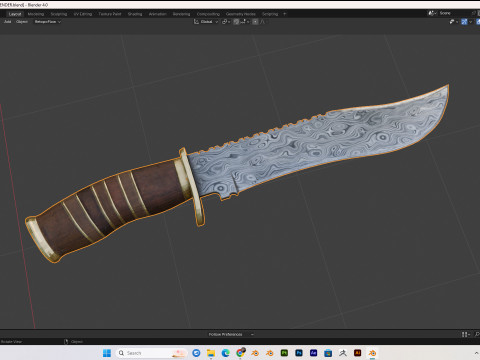
Task: Open Illustrator from the taskbar
Action: coord(357,353)
